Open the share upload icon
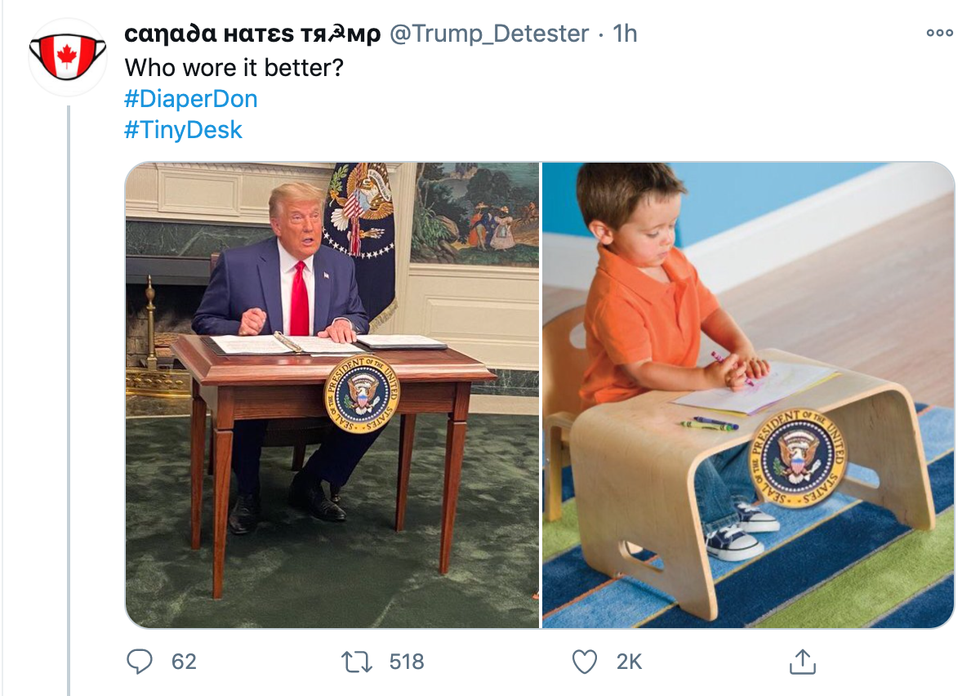Viewport: 980px width, 696px height. [802, 662]
